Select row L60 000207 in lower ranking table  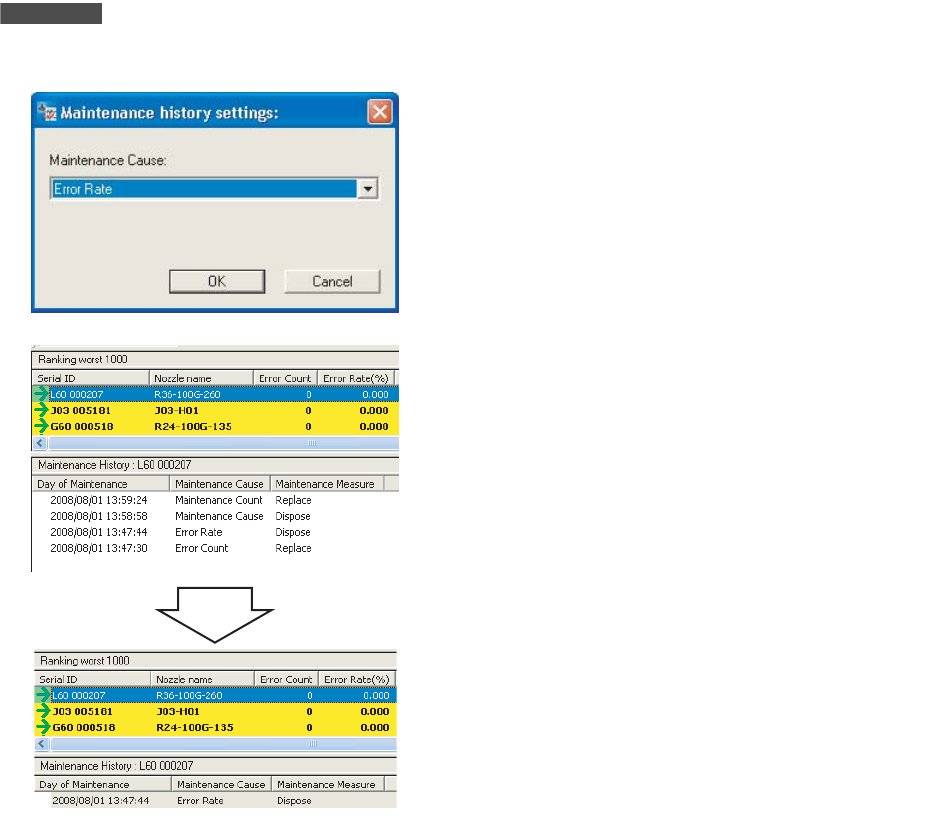coord(216,695)
